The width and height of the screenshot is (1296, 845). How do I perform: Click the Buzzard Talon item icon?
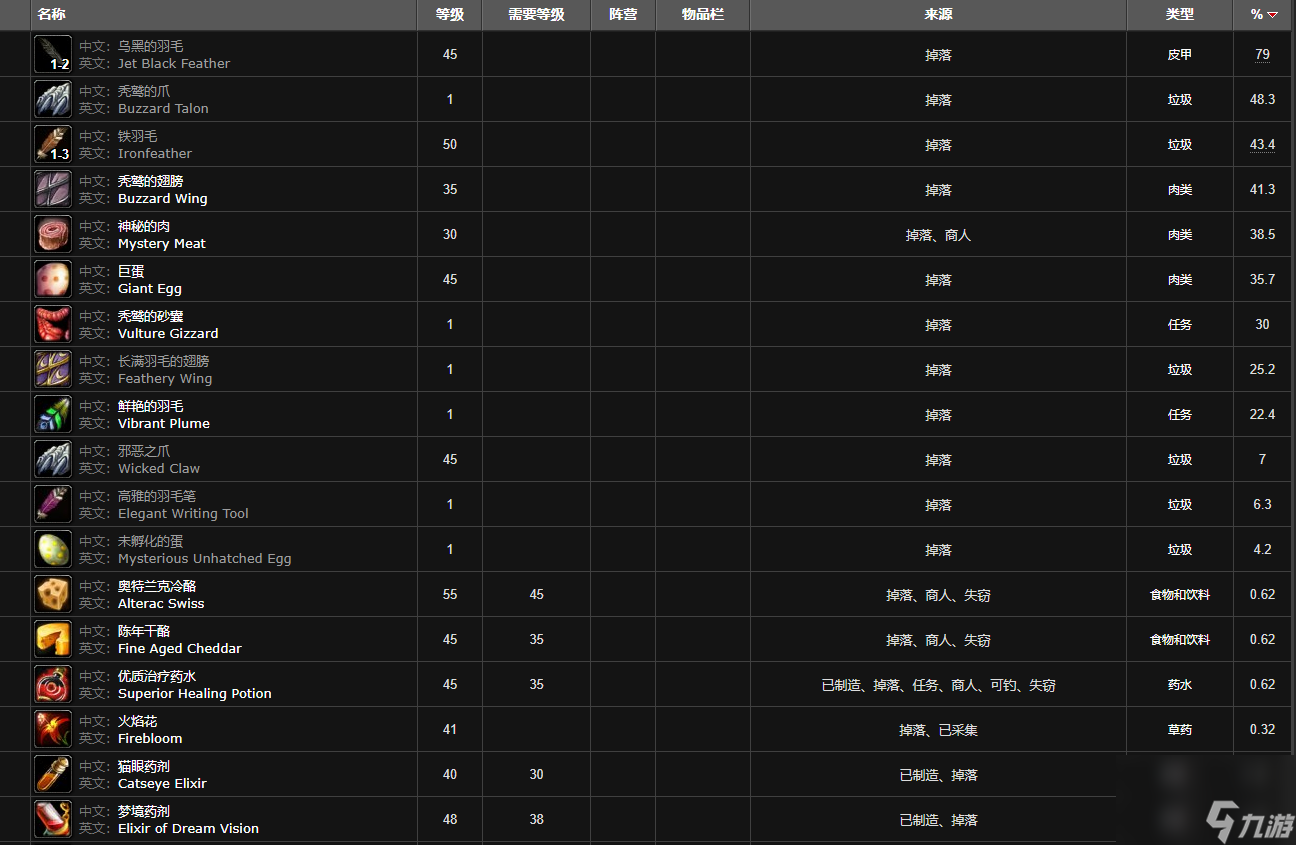click(x=53, y=100)
